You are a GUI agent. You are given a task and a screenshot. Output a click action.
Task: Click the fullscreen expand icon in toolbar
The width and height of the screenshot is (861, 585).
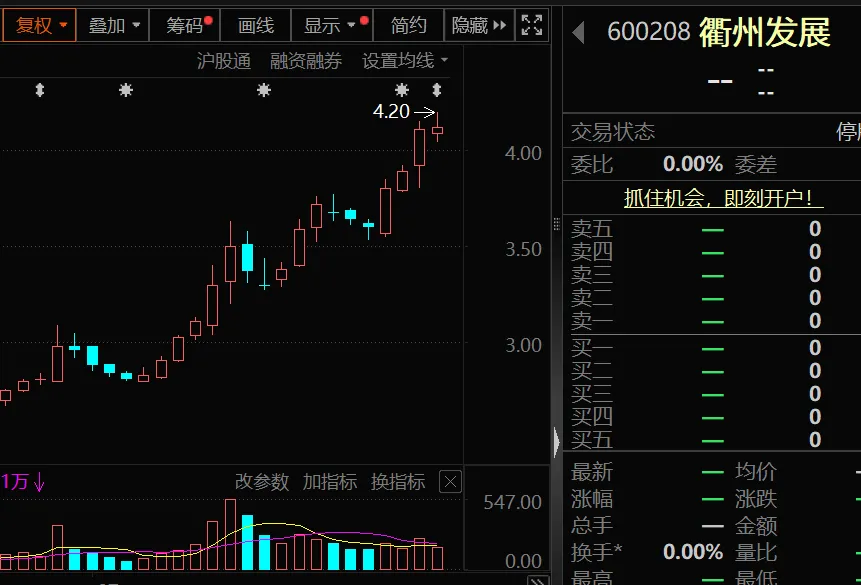click(532, 25)
